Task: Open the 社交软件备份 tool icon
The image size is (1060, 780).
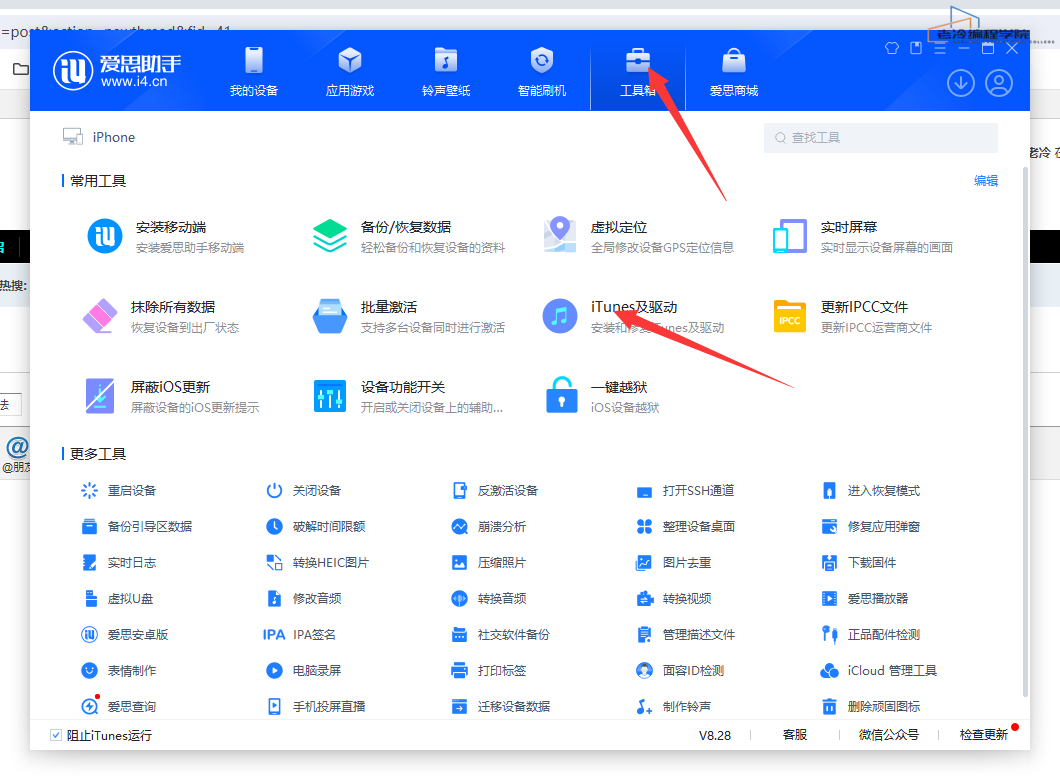Action: click(x=460, y=634)
